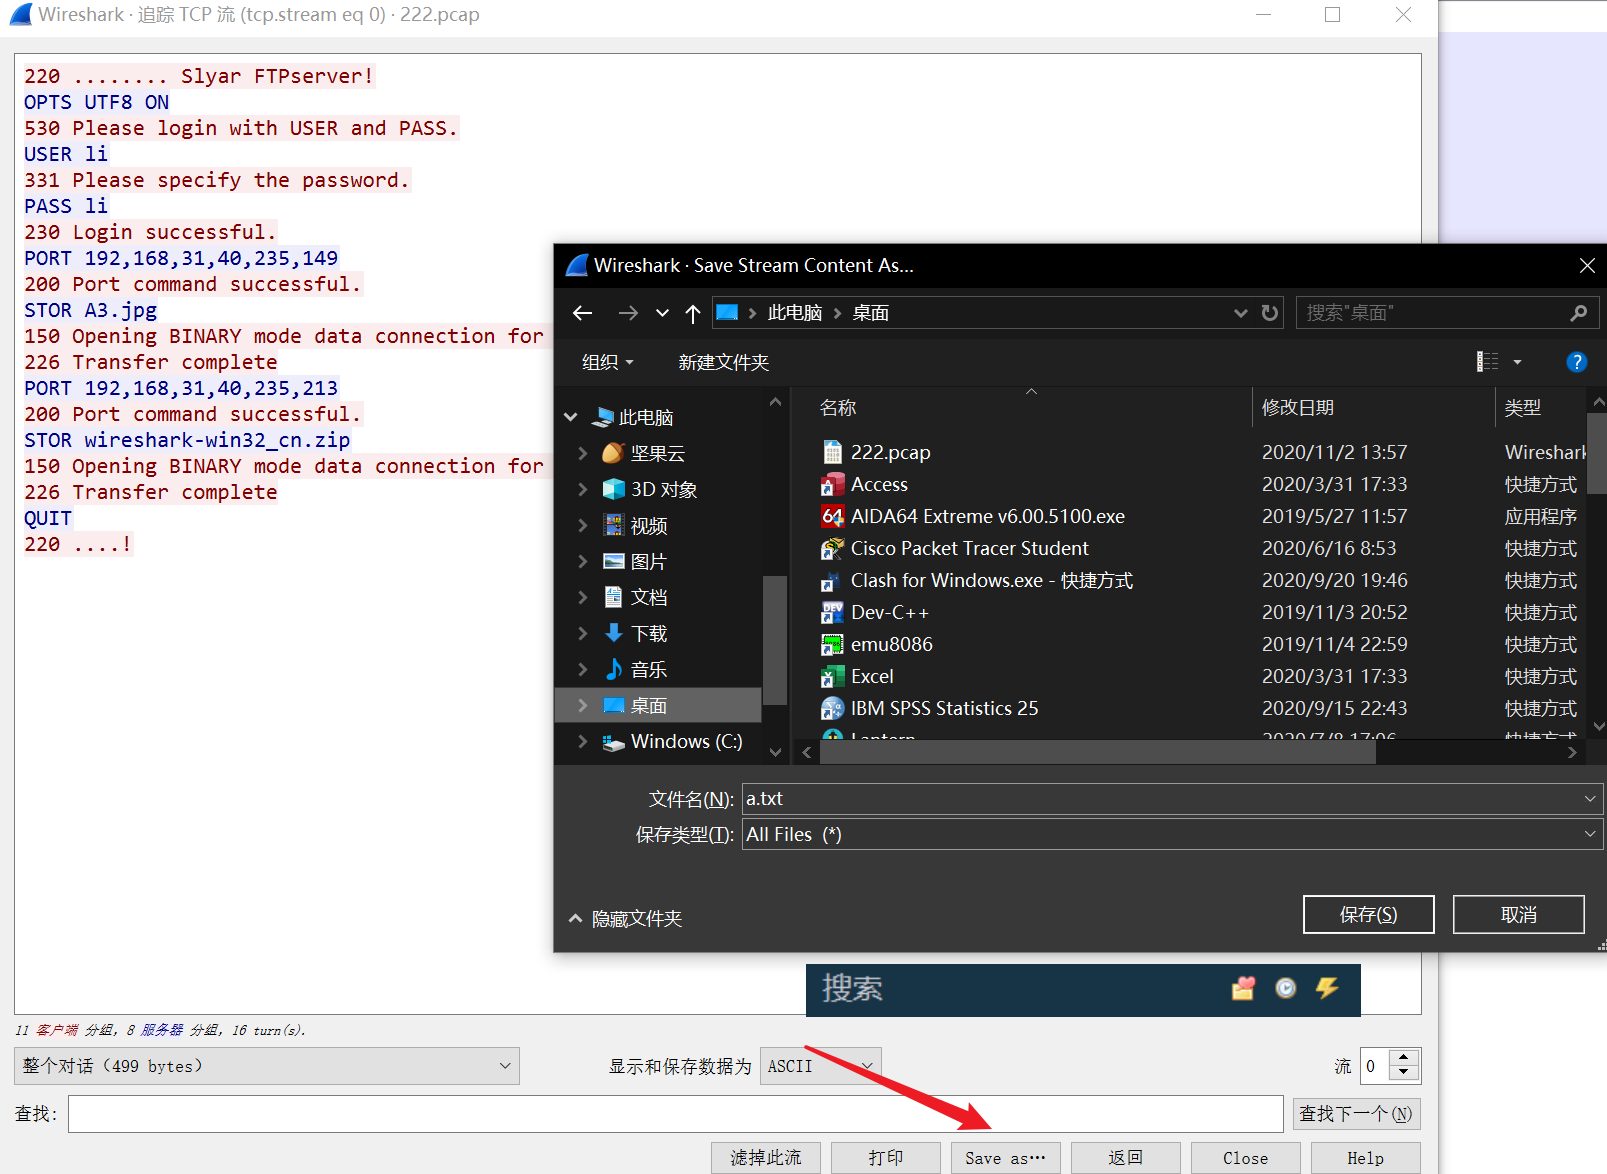Click the 查找 search text field
This screenshot has height=1174, width=1607.
point(675,1114)
